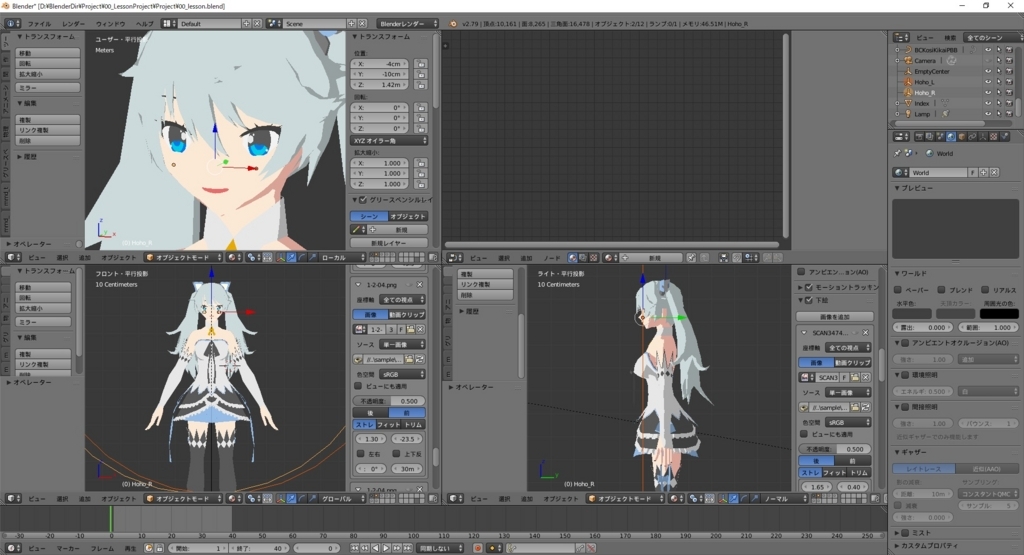Open the ウィンドウ menu
The image size is (1024, 555).
click(110, 24)
